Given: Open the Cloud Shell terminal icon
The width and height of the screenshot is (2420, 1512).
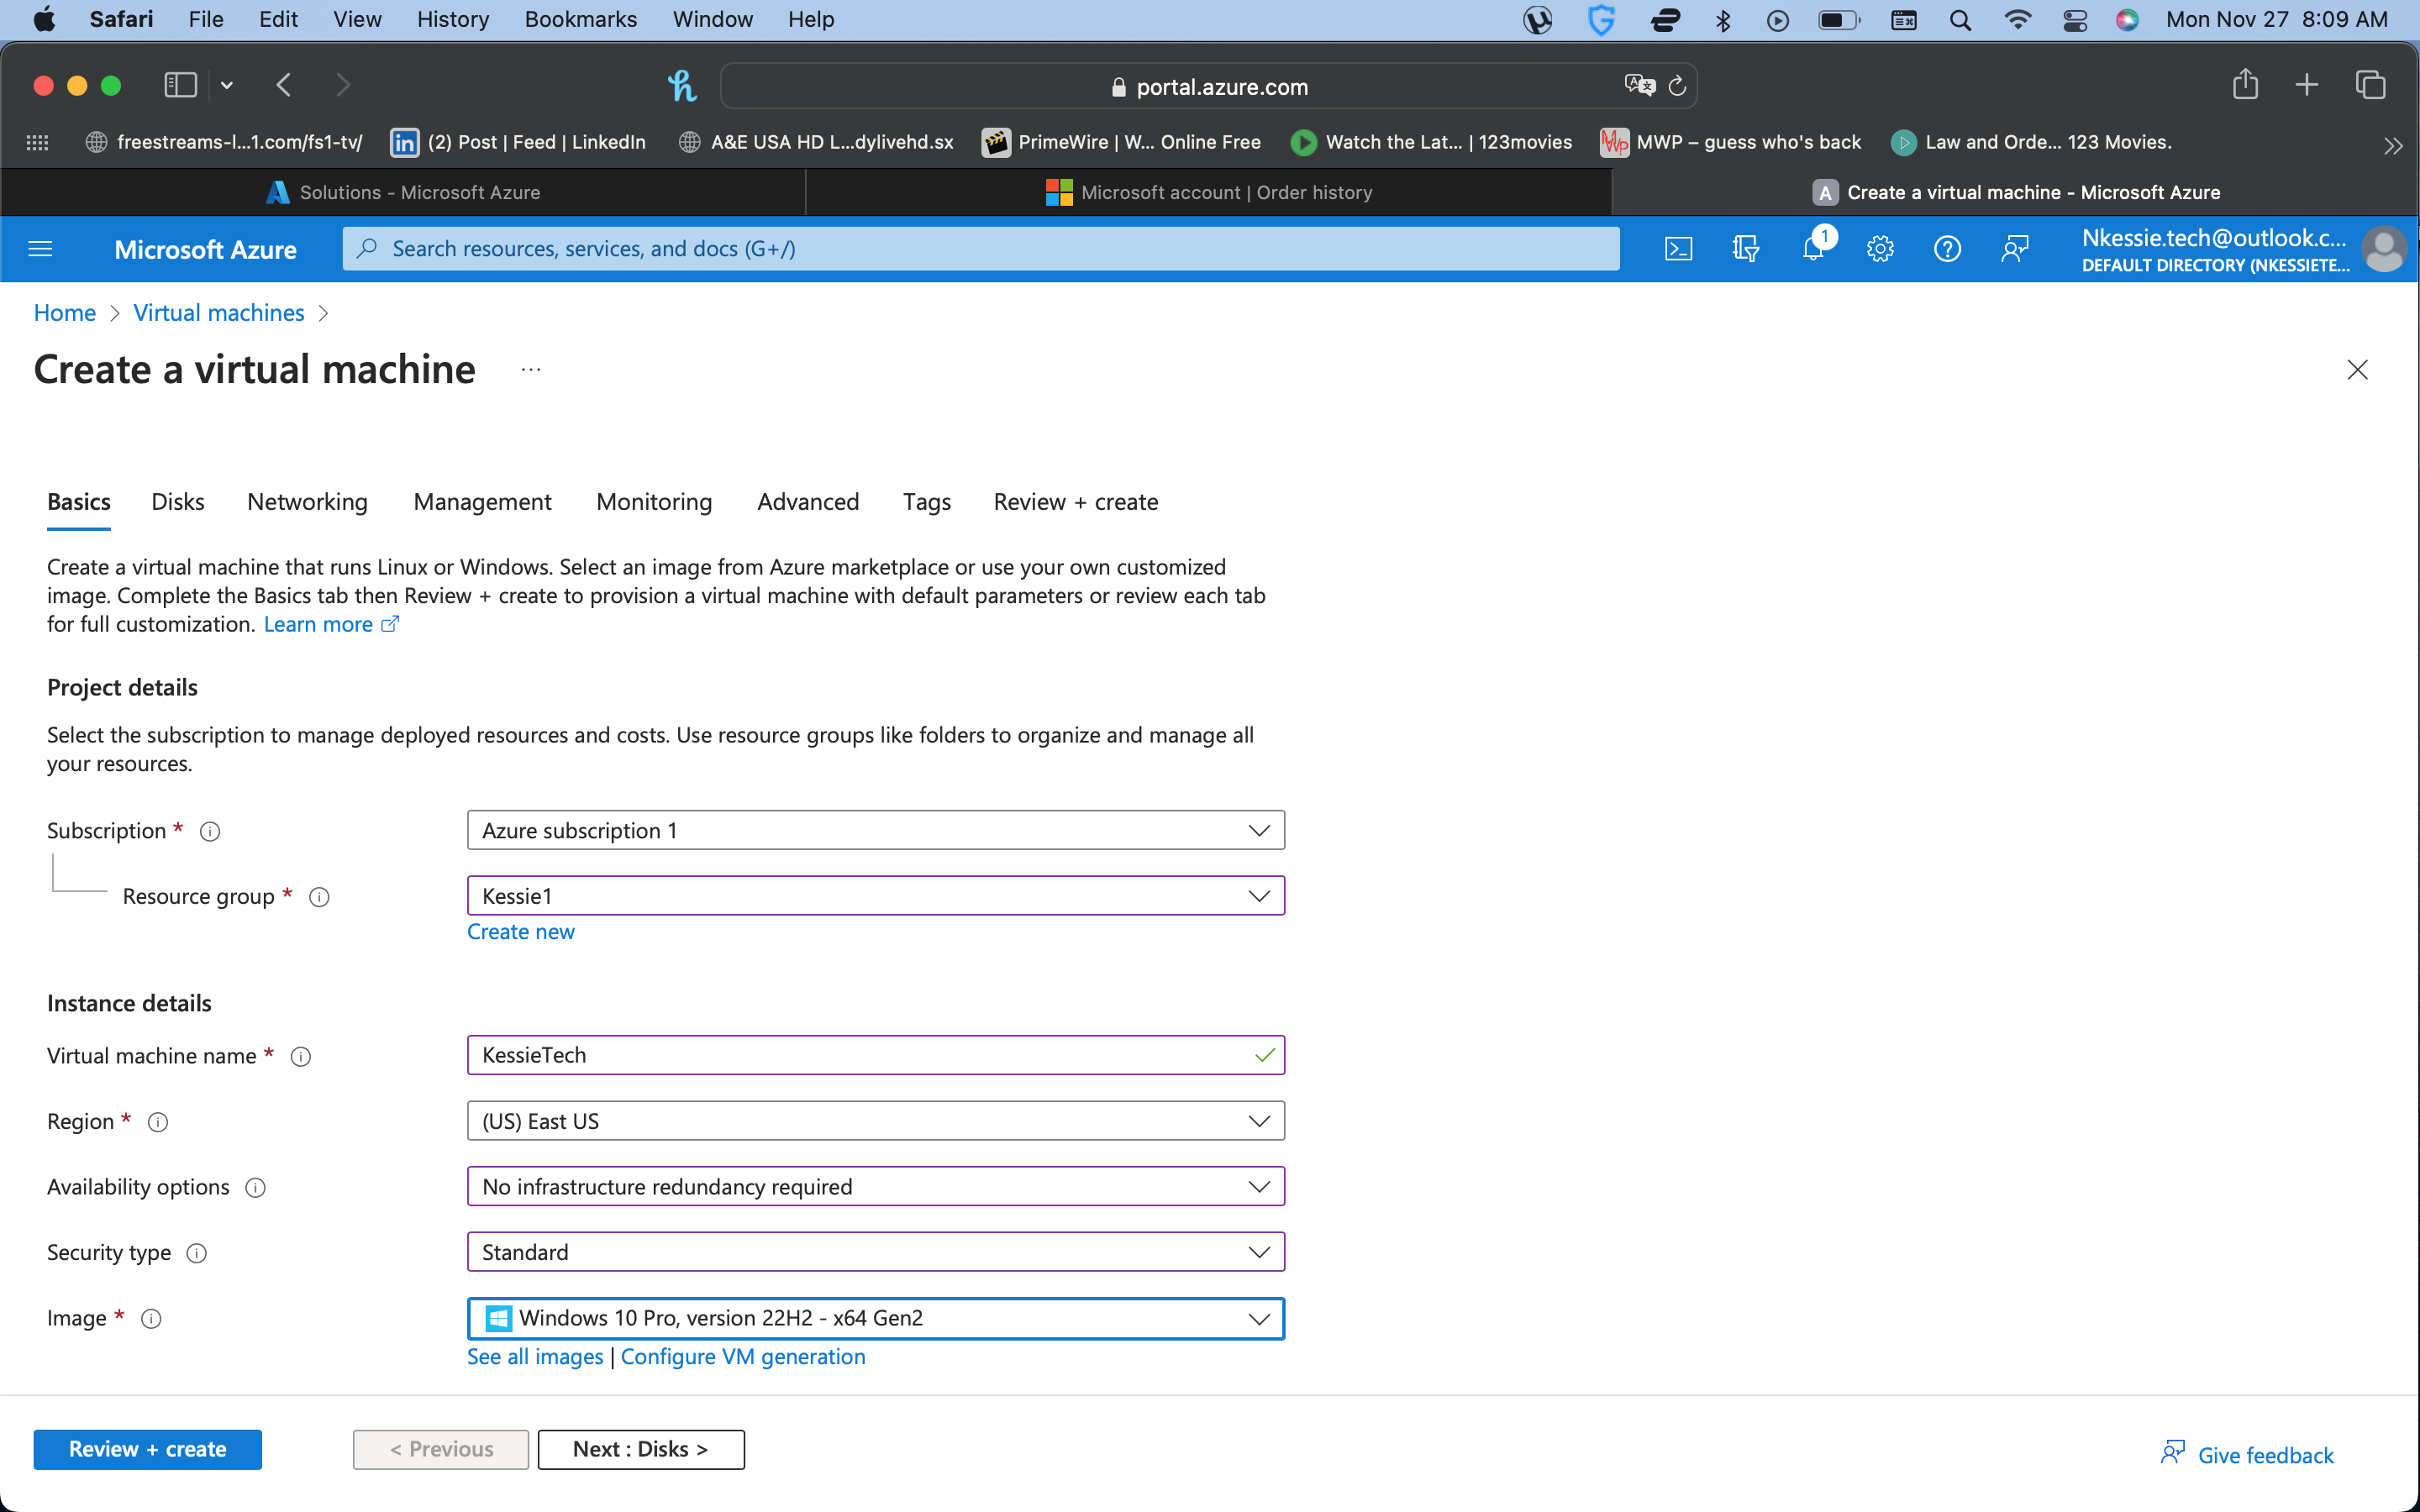Looking at the screenshot, I should coord(1679,248).
